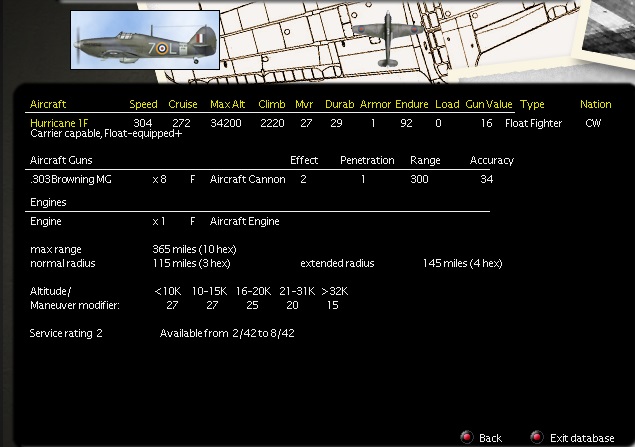This screenshot has width=635, height=447.
Task: Select the range value 300
Action: pyautogui.click(x=419, y=179)
